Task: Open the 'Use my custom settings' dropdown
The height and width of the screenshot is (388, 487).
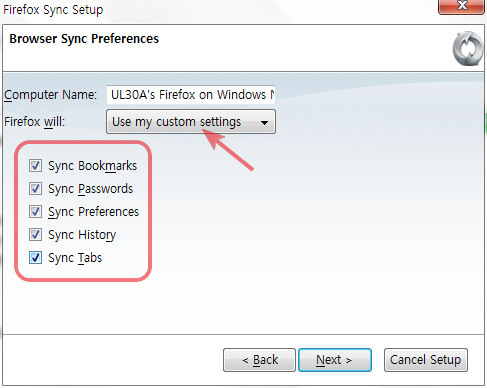Action: click(x=191, y=122)
